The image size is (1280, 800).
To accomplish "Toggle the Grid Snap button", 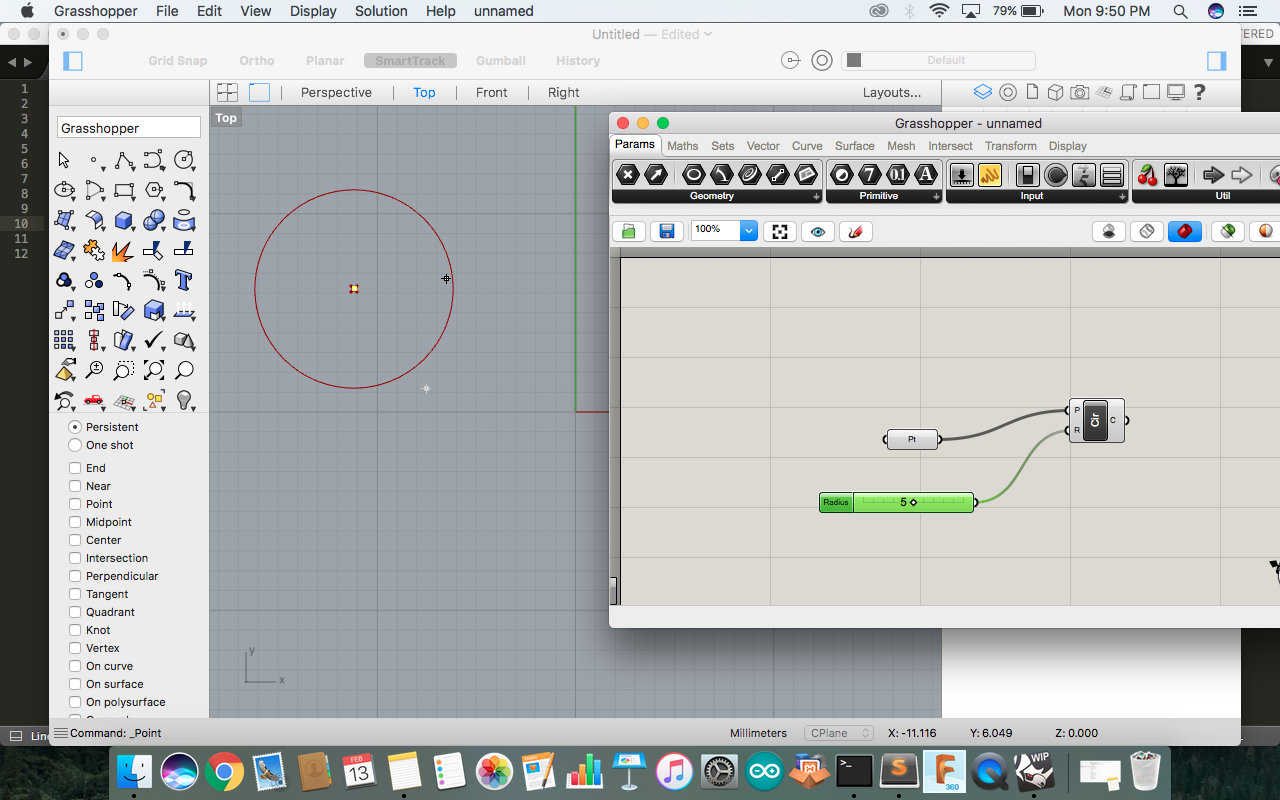I will (x=178, y=61).
